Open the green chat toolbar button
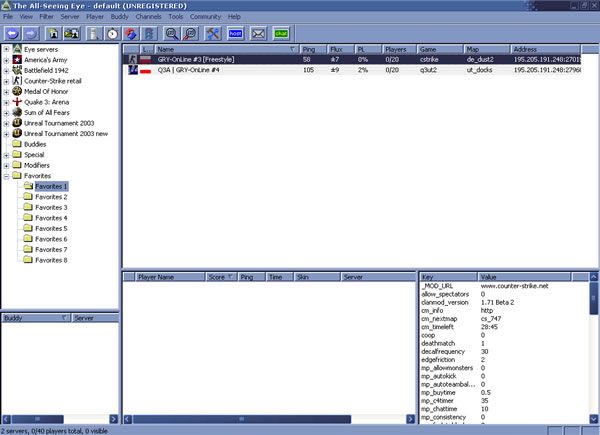The height and width of the screenshot is (435, 600). 281,33
